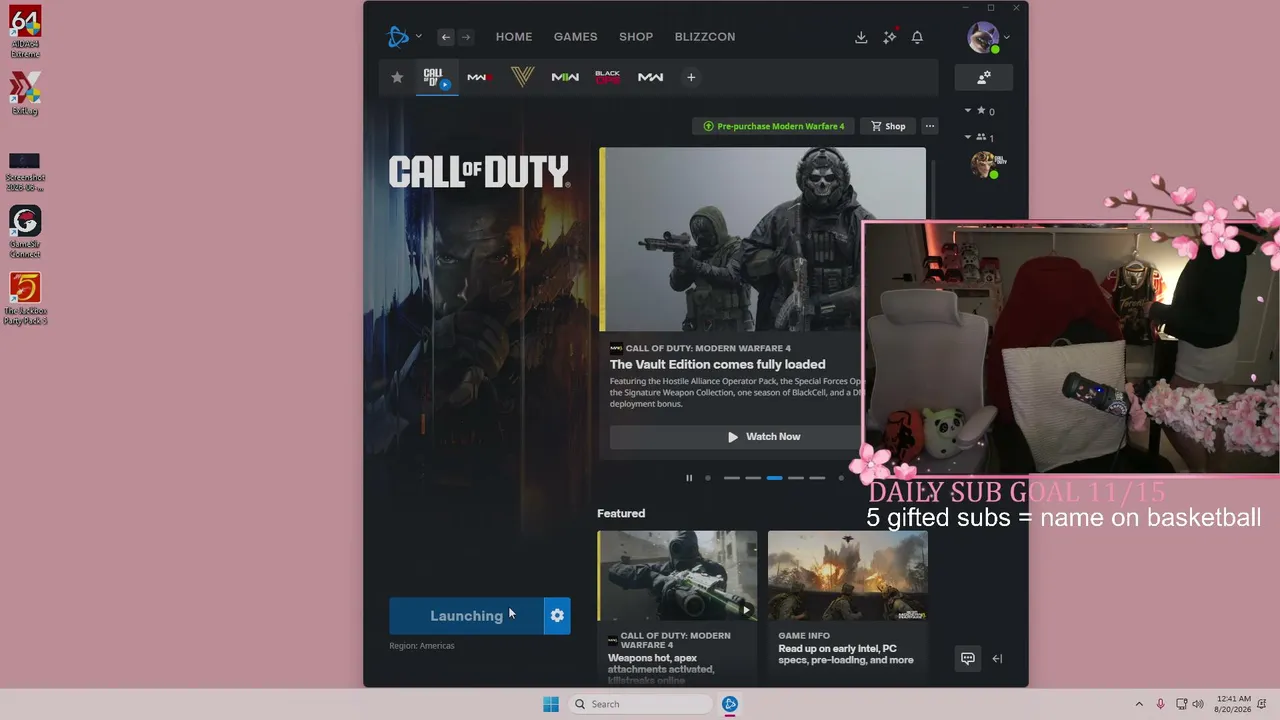1280x720 pixels.
Task: Expand the favorites group showing 0
Action: [x=980, y=111]
